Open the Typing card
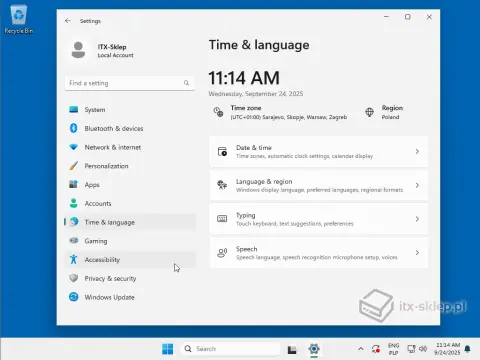This screenshot has width=480, height=360. tap(319, 219)
